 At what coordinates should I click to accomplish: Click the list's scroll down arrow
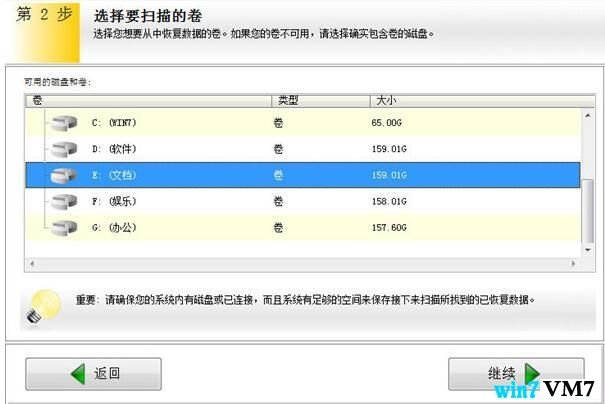588,250
